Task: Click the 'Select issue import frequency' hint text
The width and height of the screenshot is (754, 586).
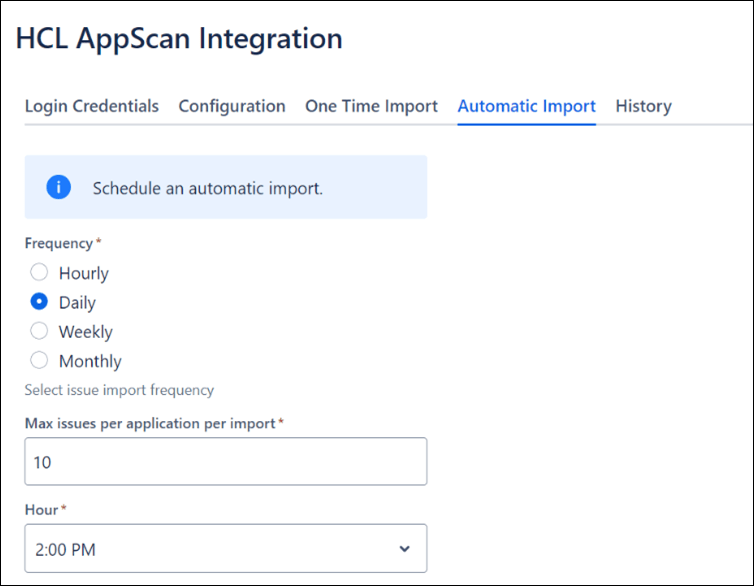Action: pyautogui.click(x=119, y=390)
